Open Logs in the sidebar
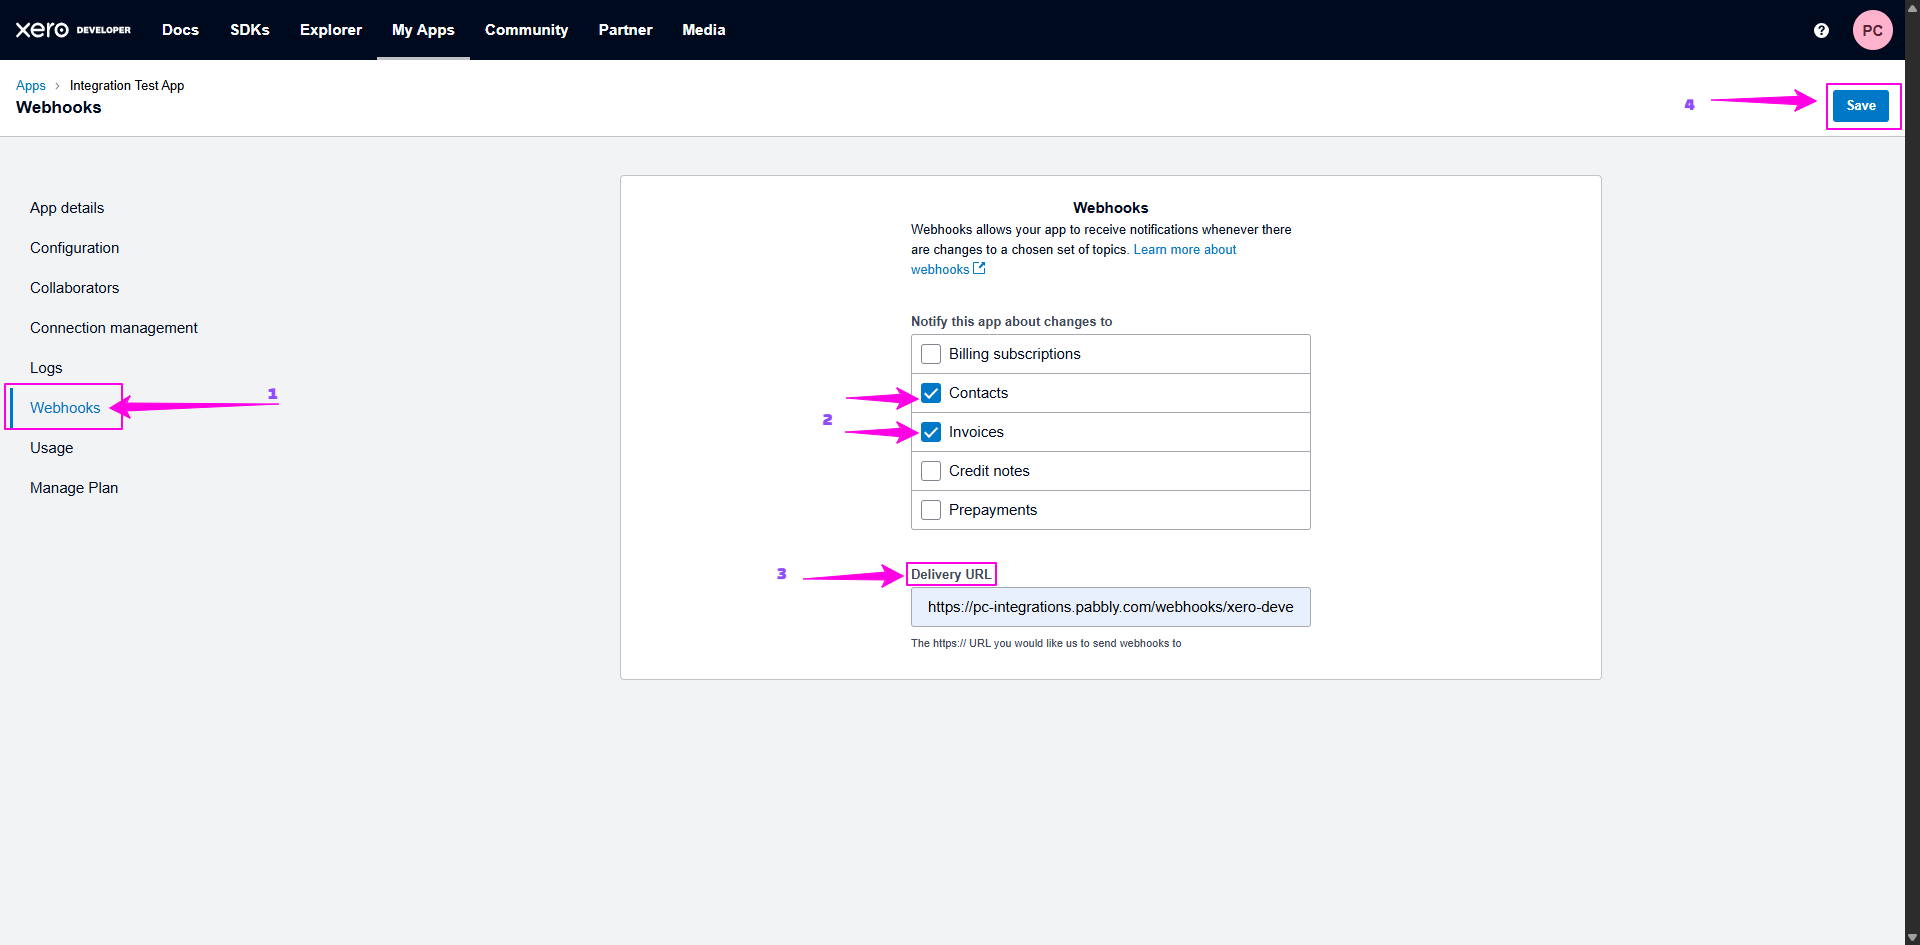This screenshot has height=945, width=1920. (x=46, y=368)
